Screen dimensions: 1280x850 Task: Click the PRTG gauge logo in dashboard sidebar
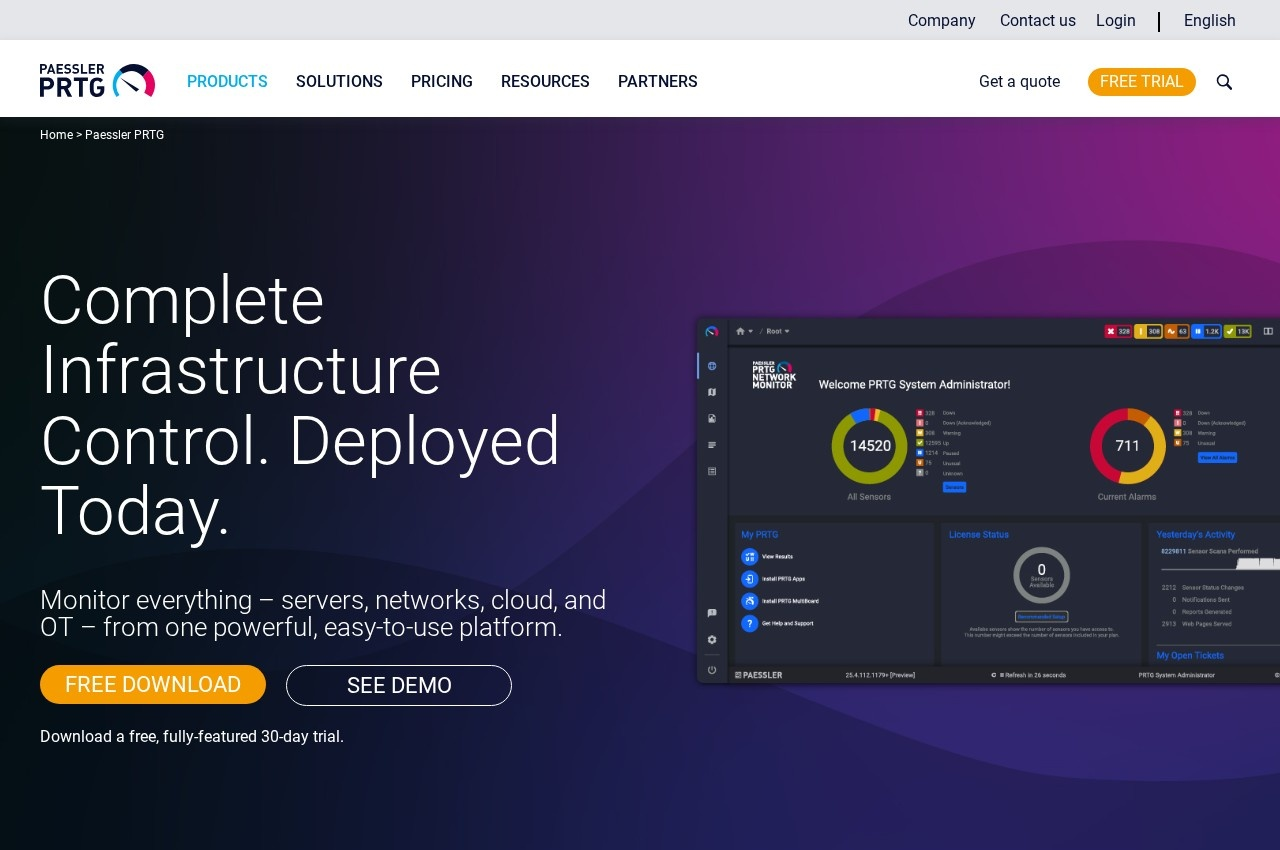pos(712,331)
